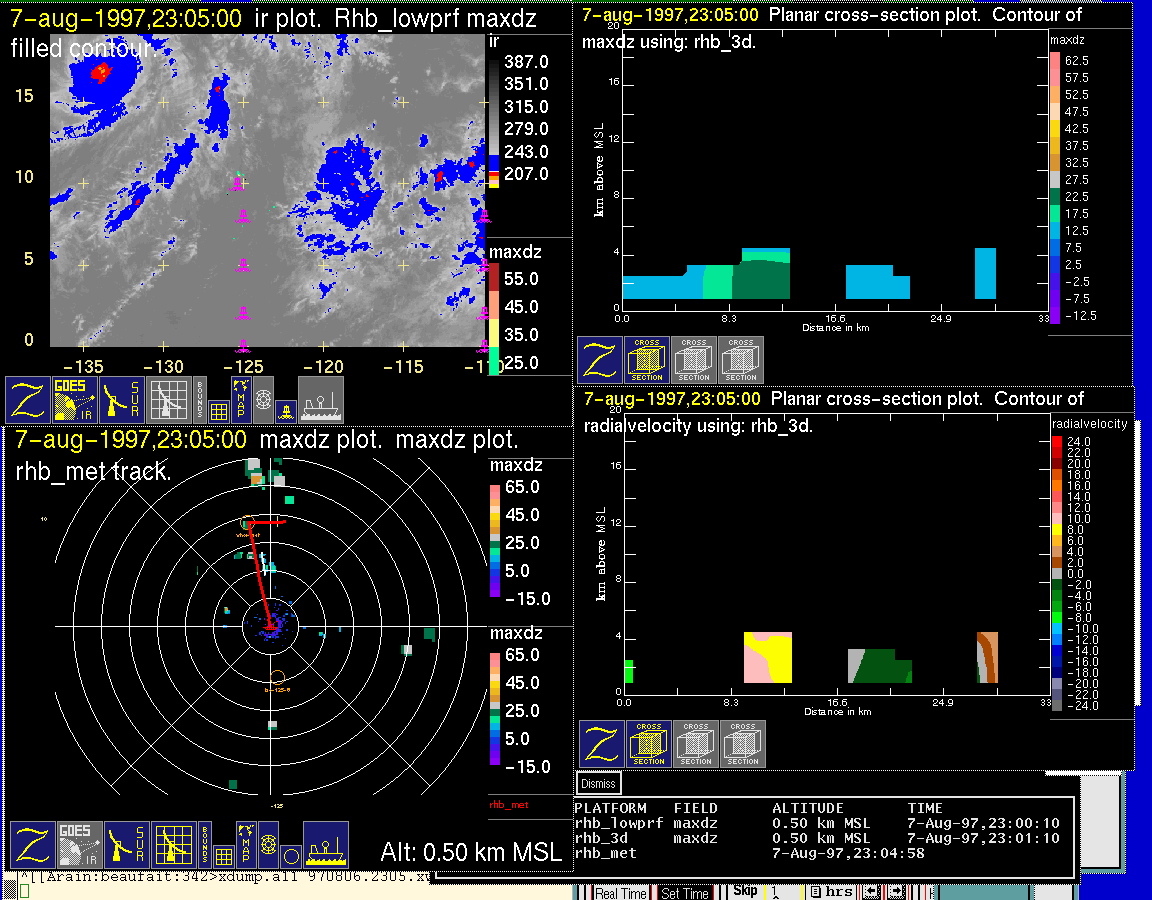
Task: Click the ship icon in bottom plot toolbar
Action: click(325, 845)
